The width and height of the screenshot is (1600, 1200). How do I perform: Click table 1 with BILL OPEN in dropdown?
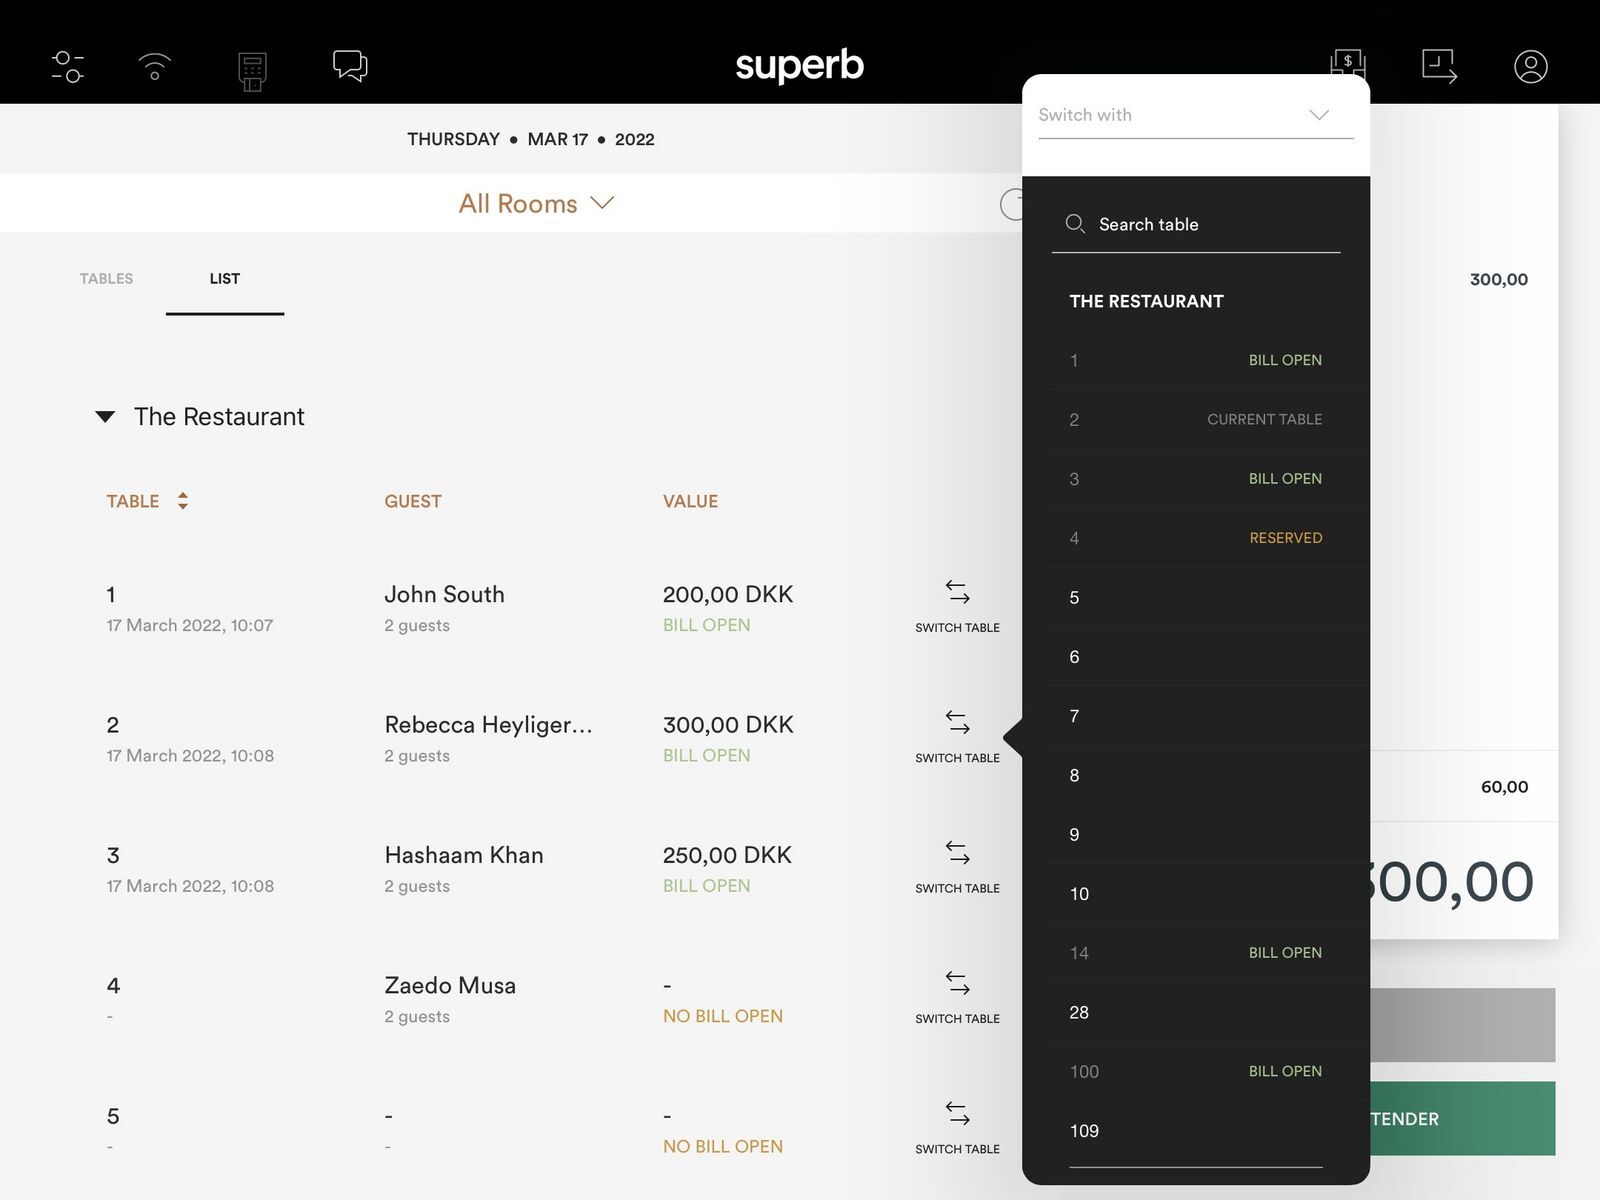click(x=1195, y=360)
